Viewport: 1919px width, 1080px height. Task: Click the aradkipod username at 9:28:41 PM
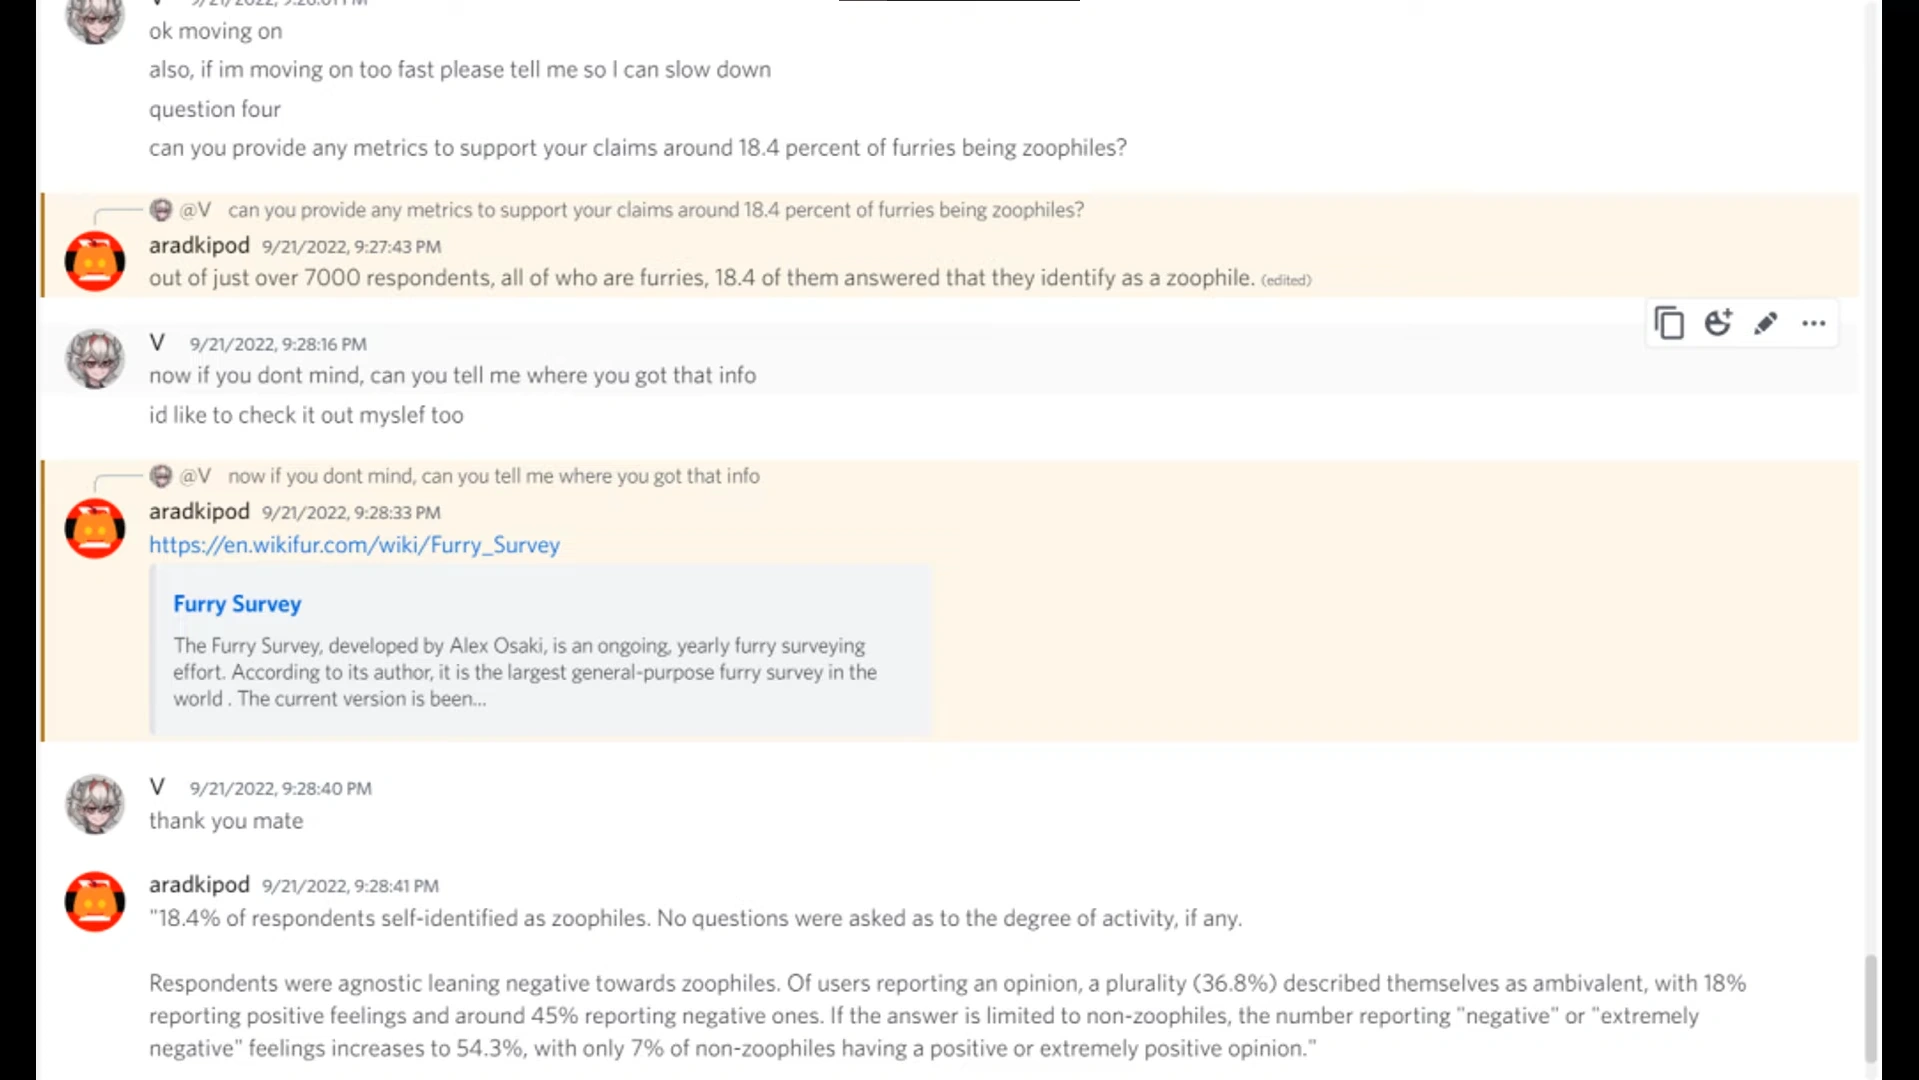tap(199, 884)
